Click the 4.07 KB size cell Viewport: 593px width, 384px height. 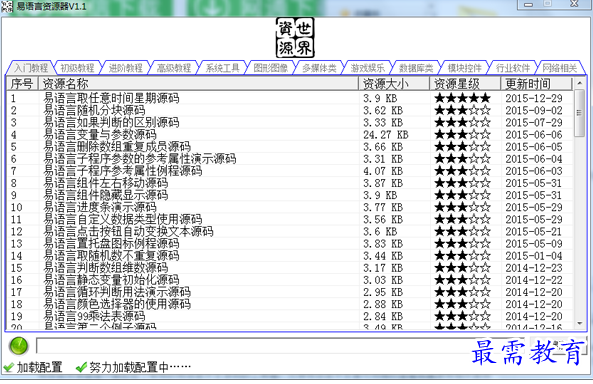coord(383,171)
